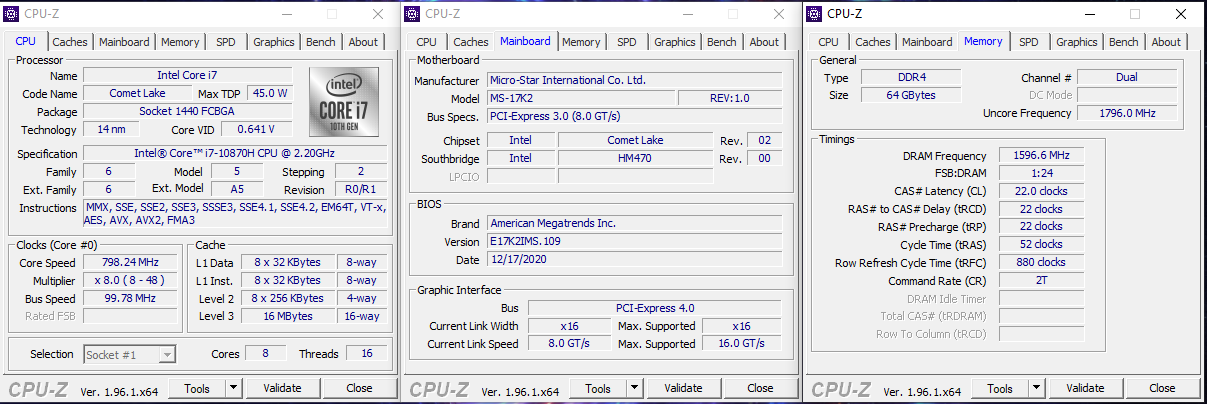This screenshot has height=404, width=1207.
Task: Expand the Tools dropdown arrow in the CPU window
Action: (233, 388)
